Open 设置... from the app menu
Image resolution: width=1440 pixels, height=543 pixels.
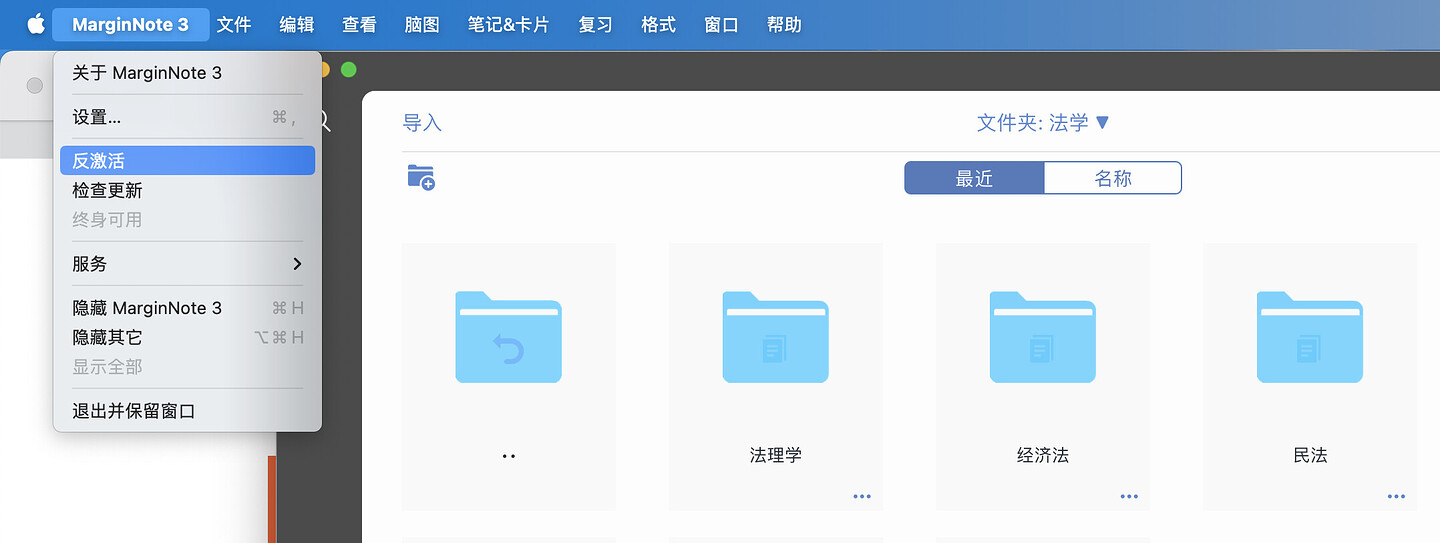(188, 117)
